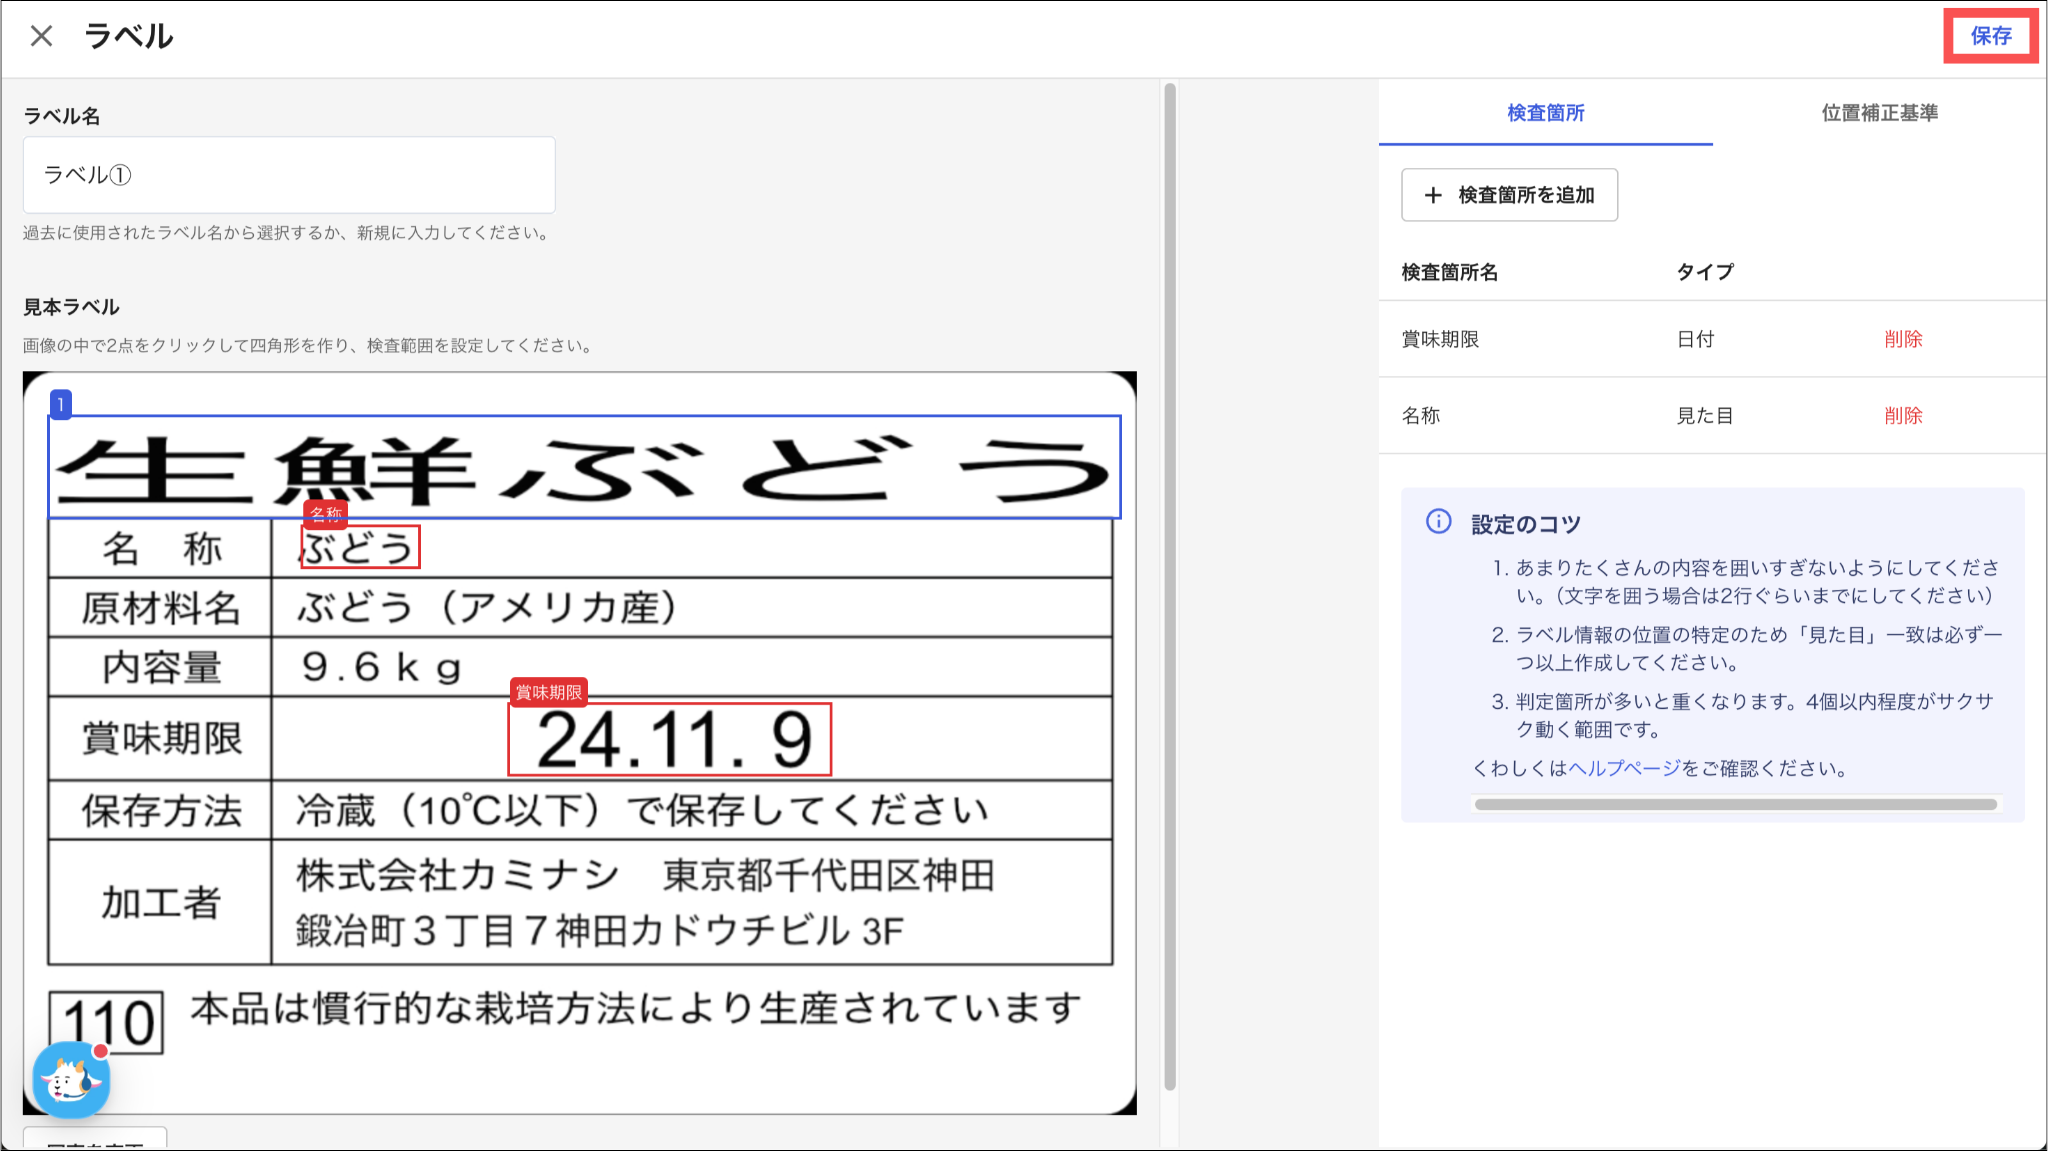Image resolution: width=2048 pixels, height=1151 pixels.
Task: Click the ラベル名 input field
Action: point(289,175)
